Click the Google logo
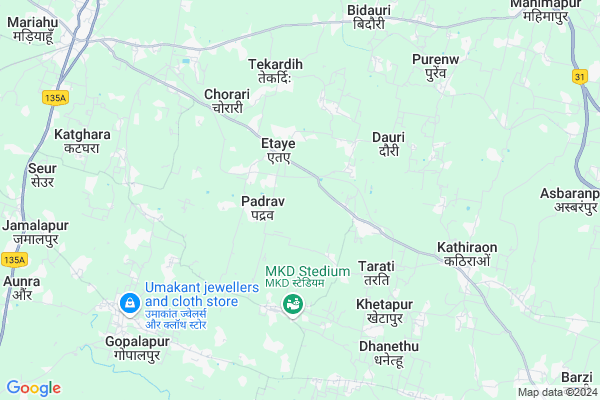The image size is (600, 400). (x=34, y=388)
